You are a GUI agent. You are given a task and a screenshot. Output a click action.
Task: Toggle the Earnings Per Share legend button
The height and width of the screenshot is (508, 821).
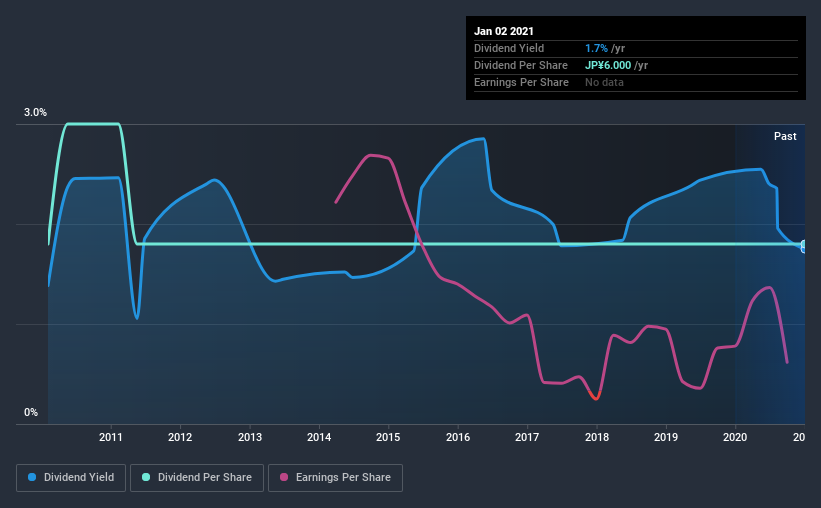point(335,478)
